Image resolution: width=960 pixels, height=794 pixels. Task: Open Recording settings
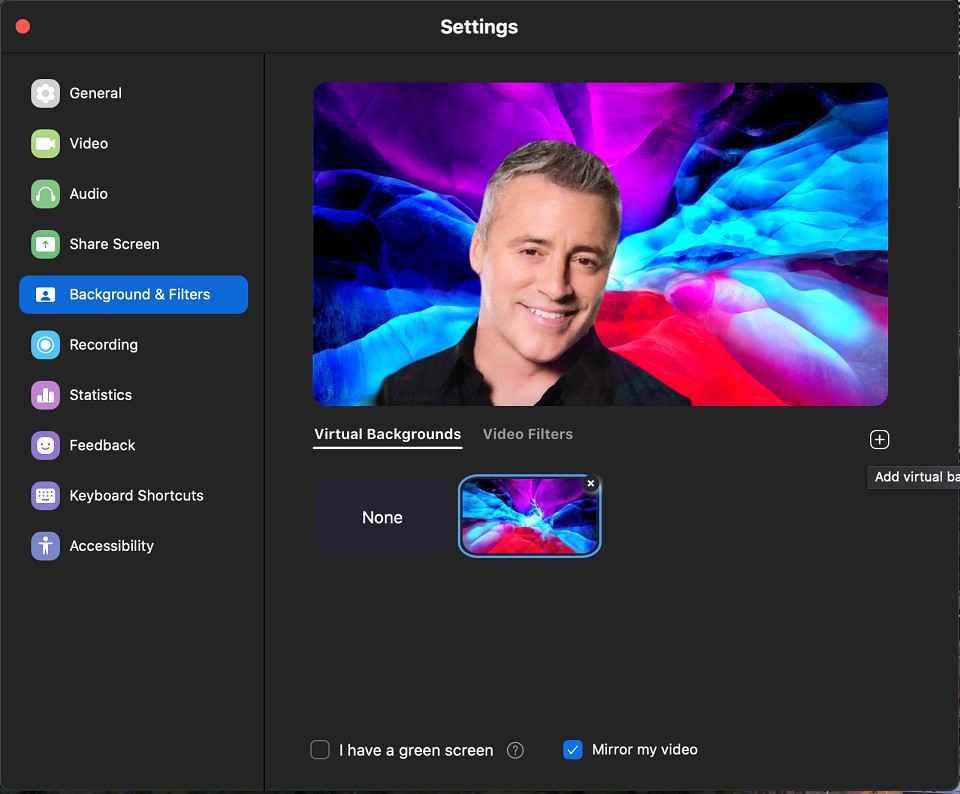pyautogui.click(x=133, y=345)
